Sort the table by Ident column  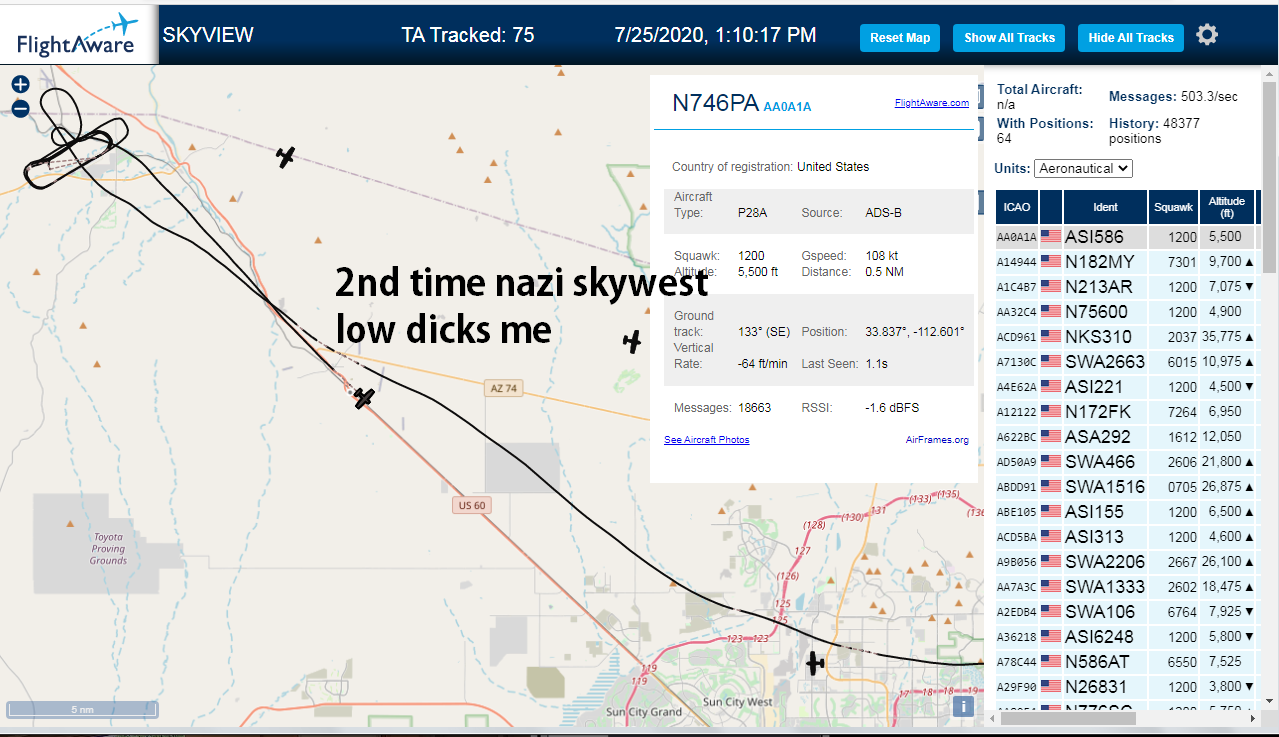(1105, 207)
